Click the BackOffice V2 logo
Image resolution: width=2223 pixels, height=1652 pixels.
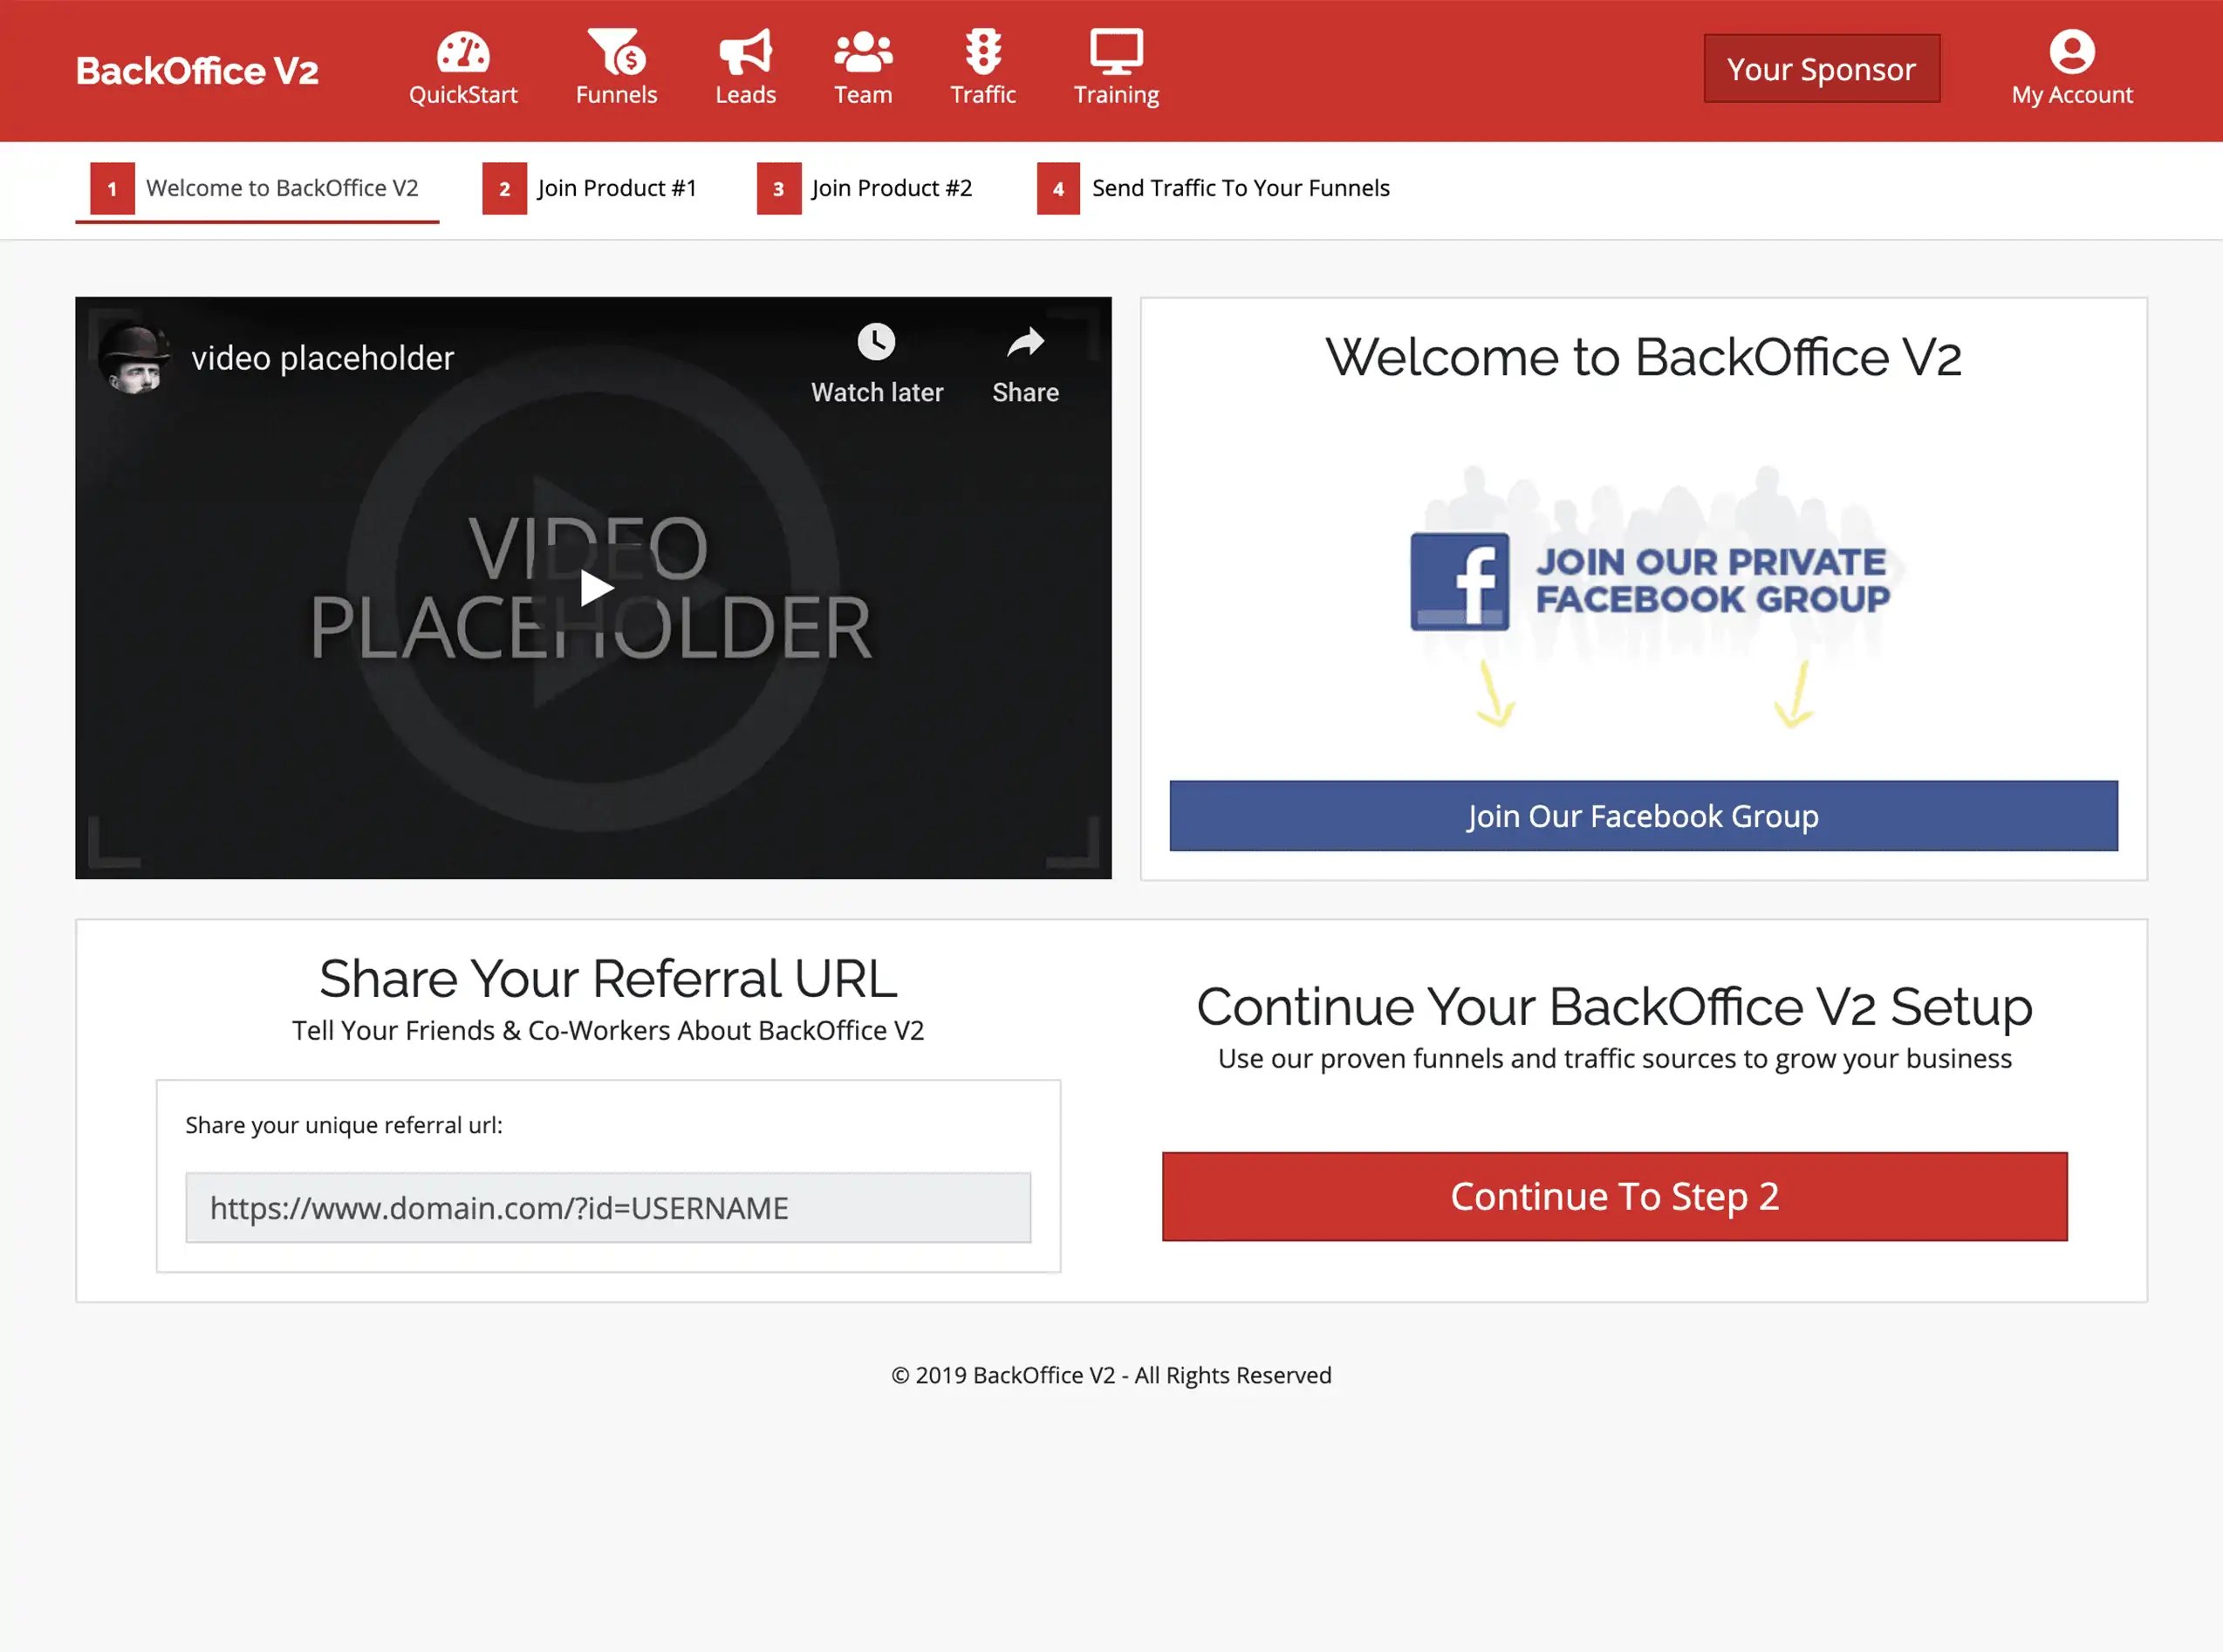tap(197, 71)
